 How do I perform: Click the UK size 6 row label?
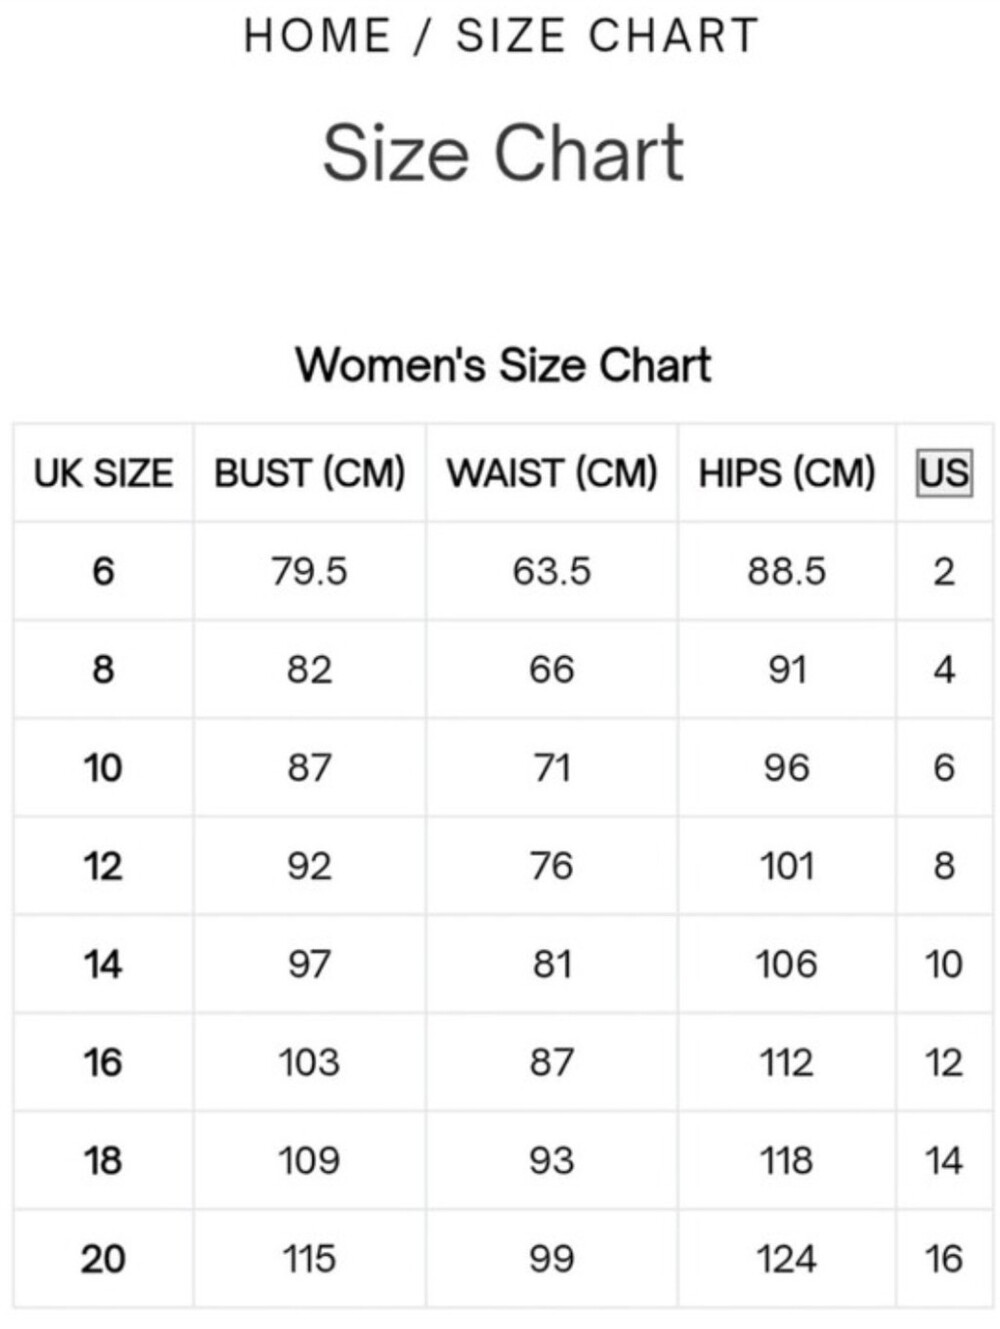103,571
